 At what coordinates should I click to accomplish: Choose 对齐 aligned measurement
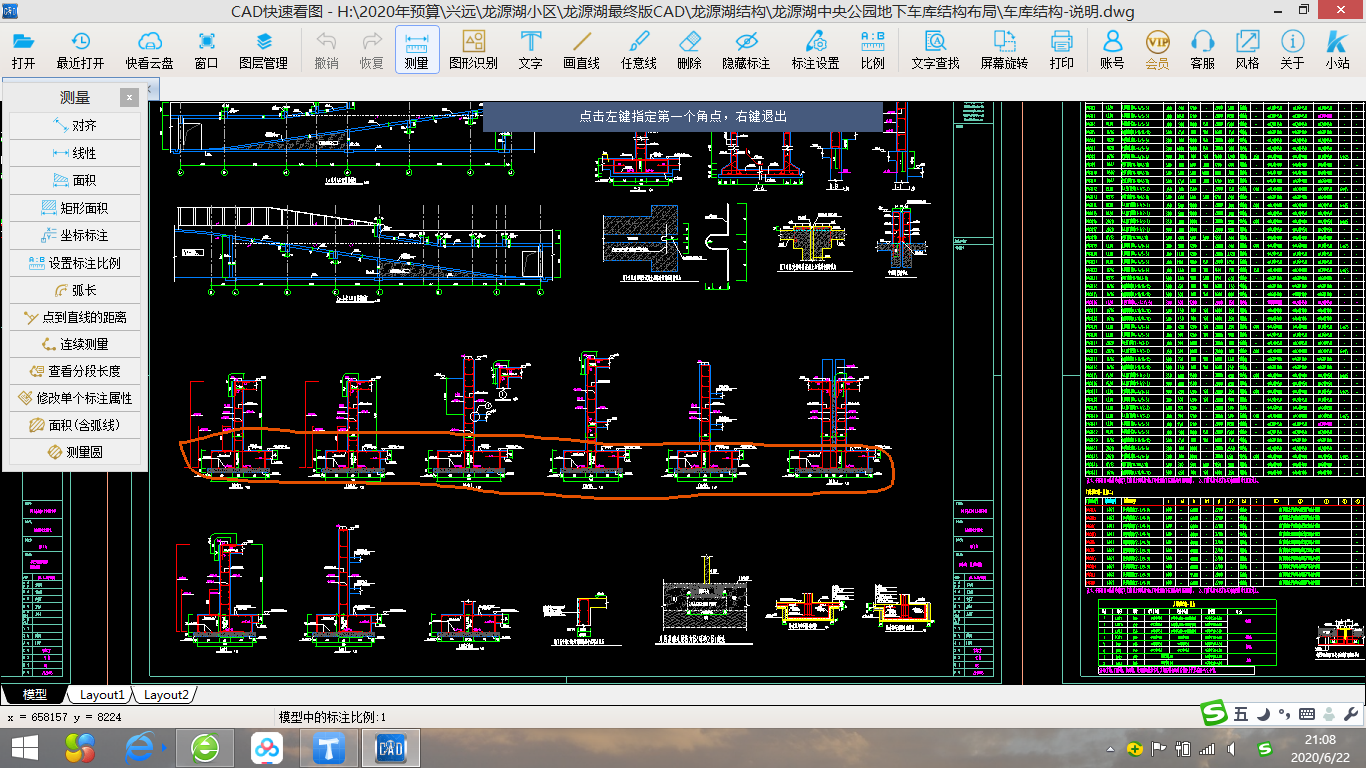[75, 126]
